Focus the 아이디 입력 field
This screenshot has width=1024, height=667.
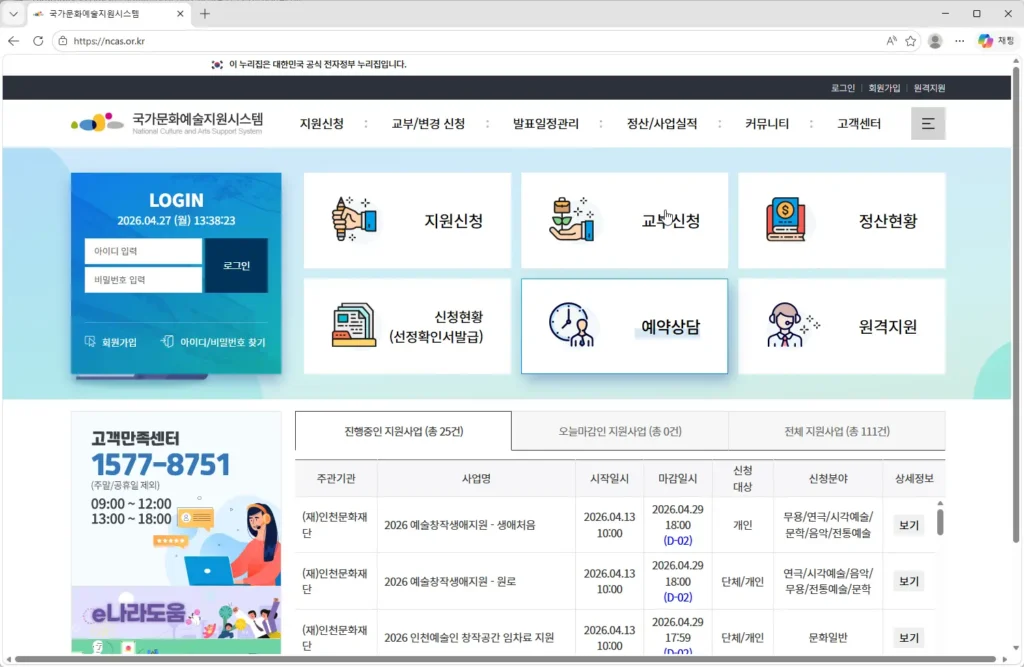[143, 251]
